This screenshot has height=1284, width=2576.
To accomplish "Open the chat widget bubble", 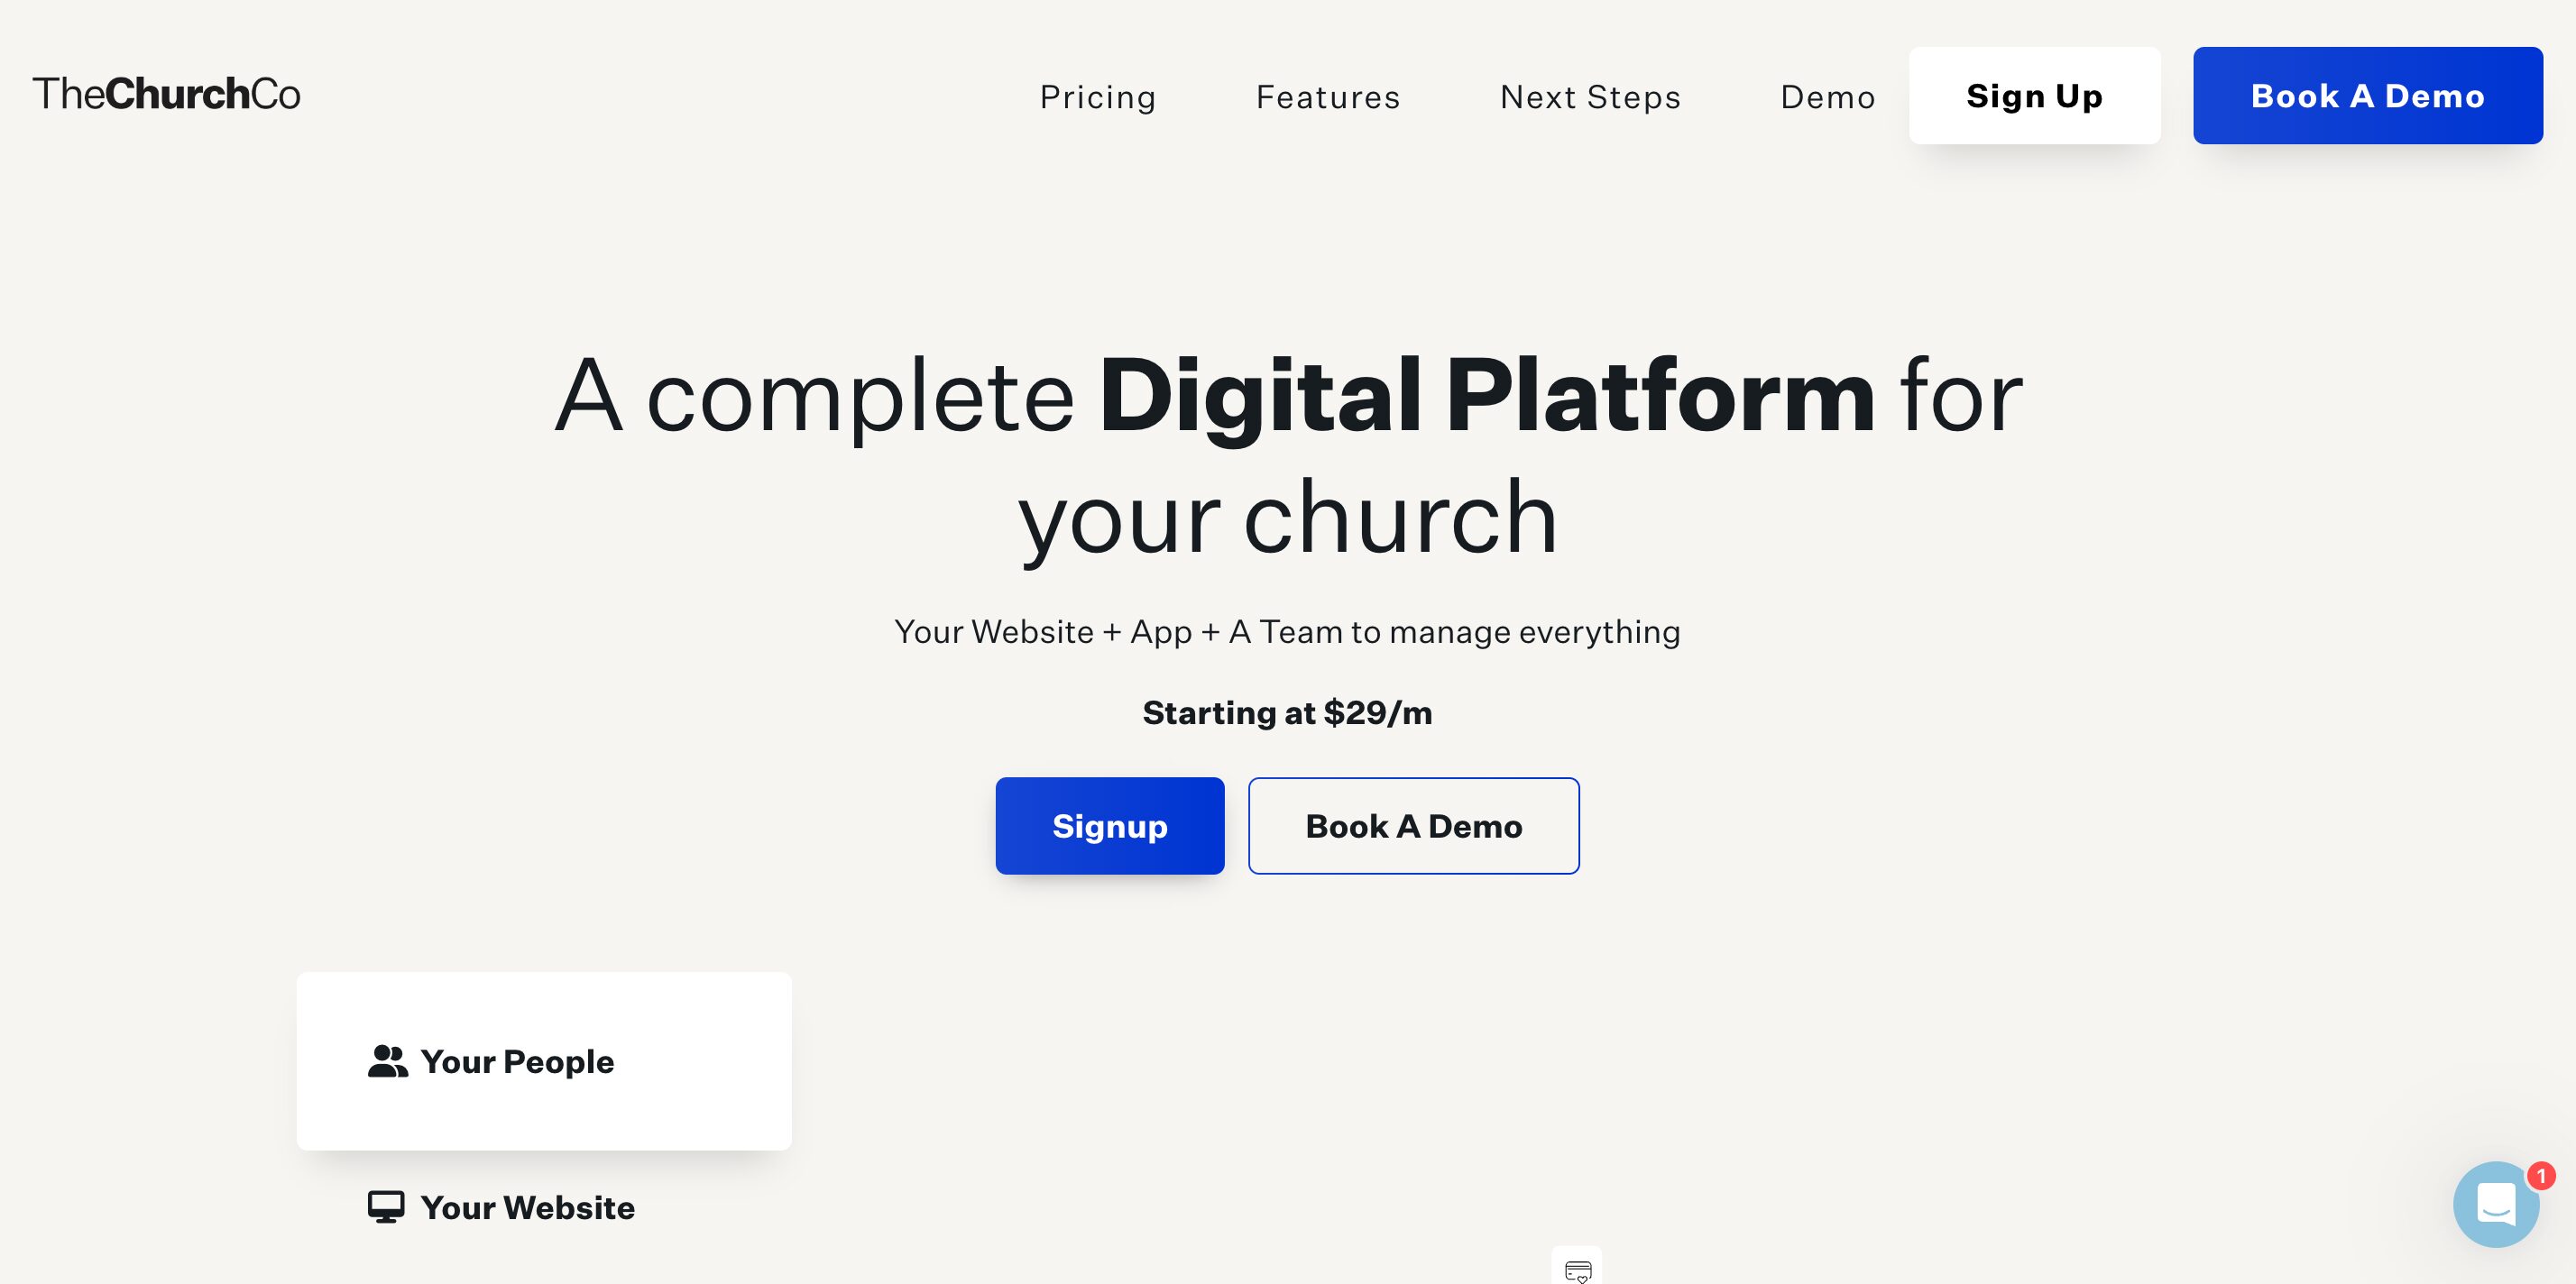I will (x=2495, y=1204).
